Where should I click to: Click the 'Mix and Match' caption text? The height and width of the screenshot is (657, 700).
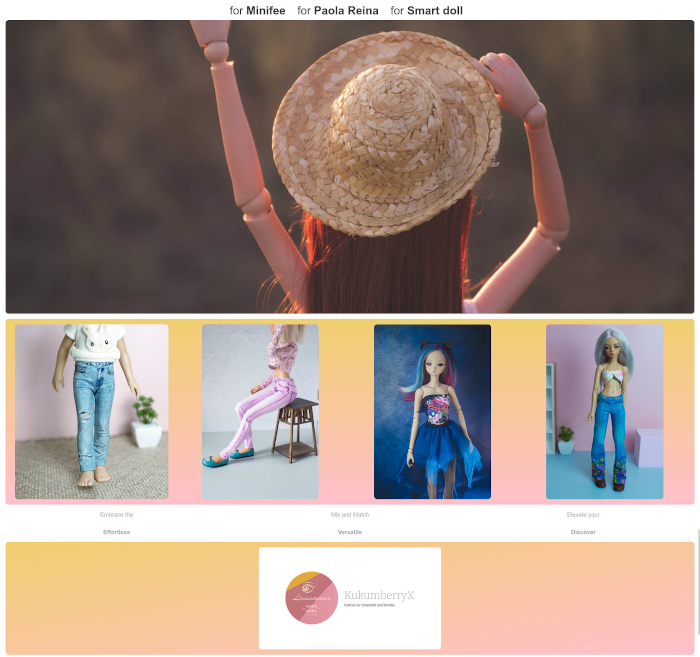tap(350, 515)
